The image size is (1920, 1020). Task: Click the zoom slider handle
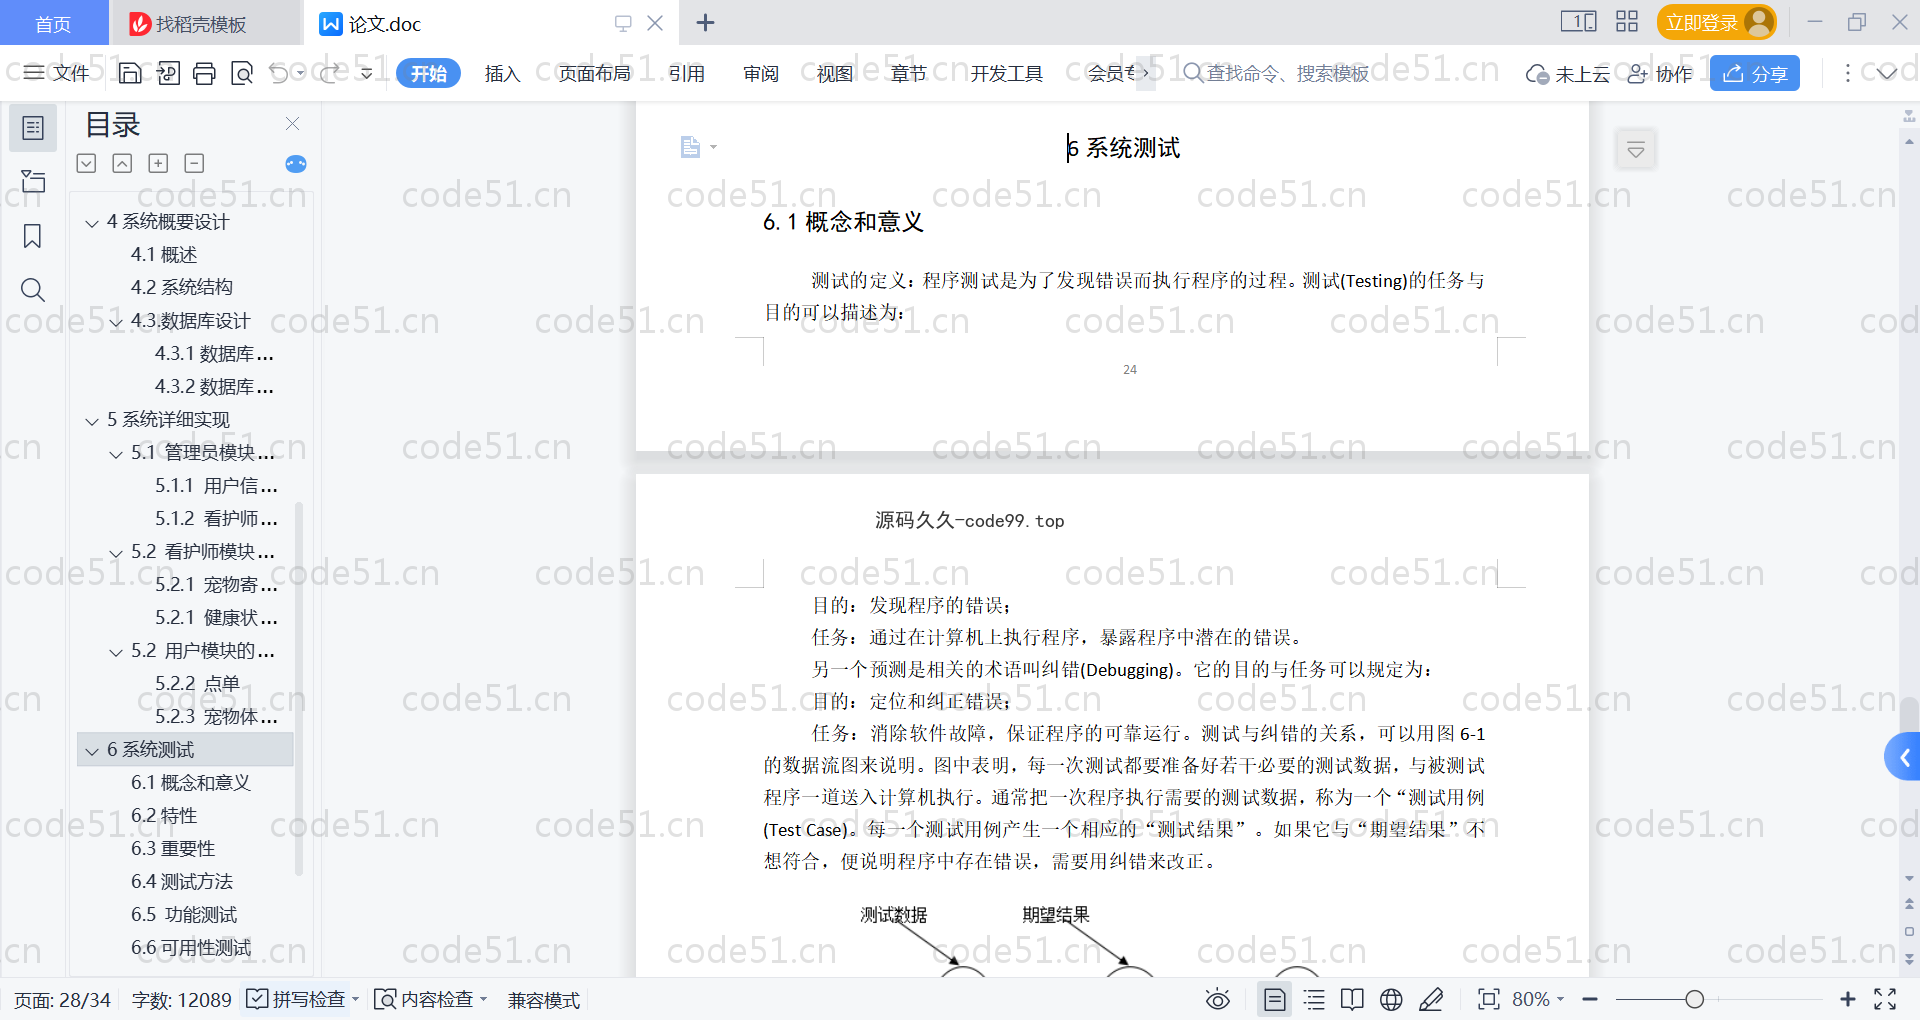tap(1694, 999)
